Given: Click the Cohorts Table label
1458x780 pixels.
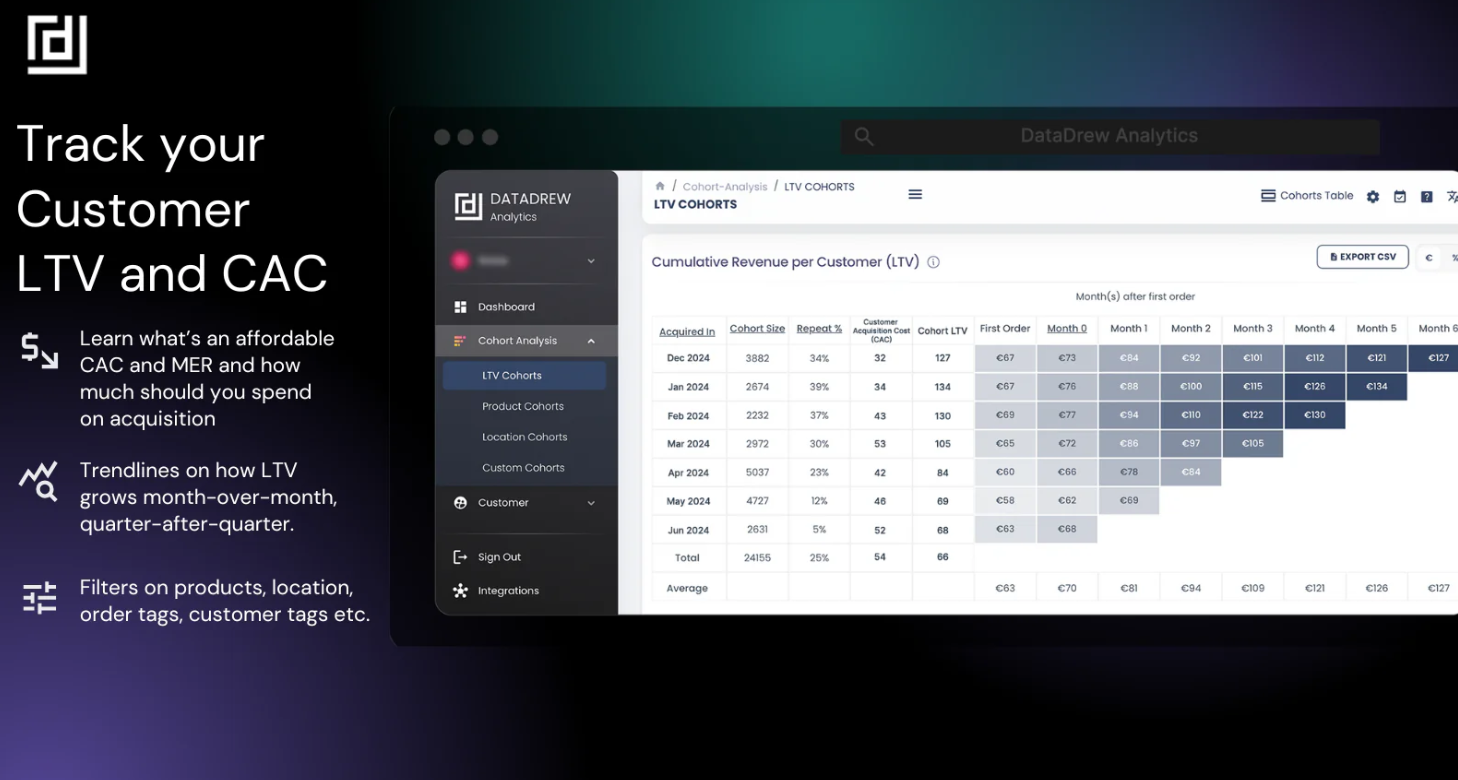Looking at the screenshot, I should (x=1317, y=196).
